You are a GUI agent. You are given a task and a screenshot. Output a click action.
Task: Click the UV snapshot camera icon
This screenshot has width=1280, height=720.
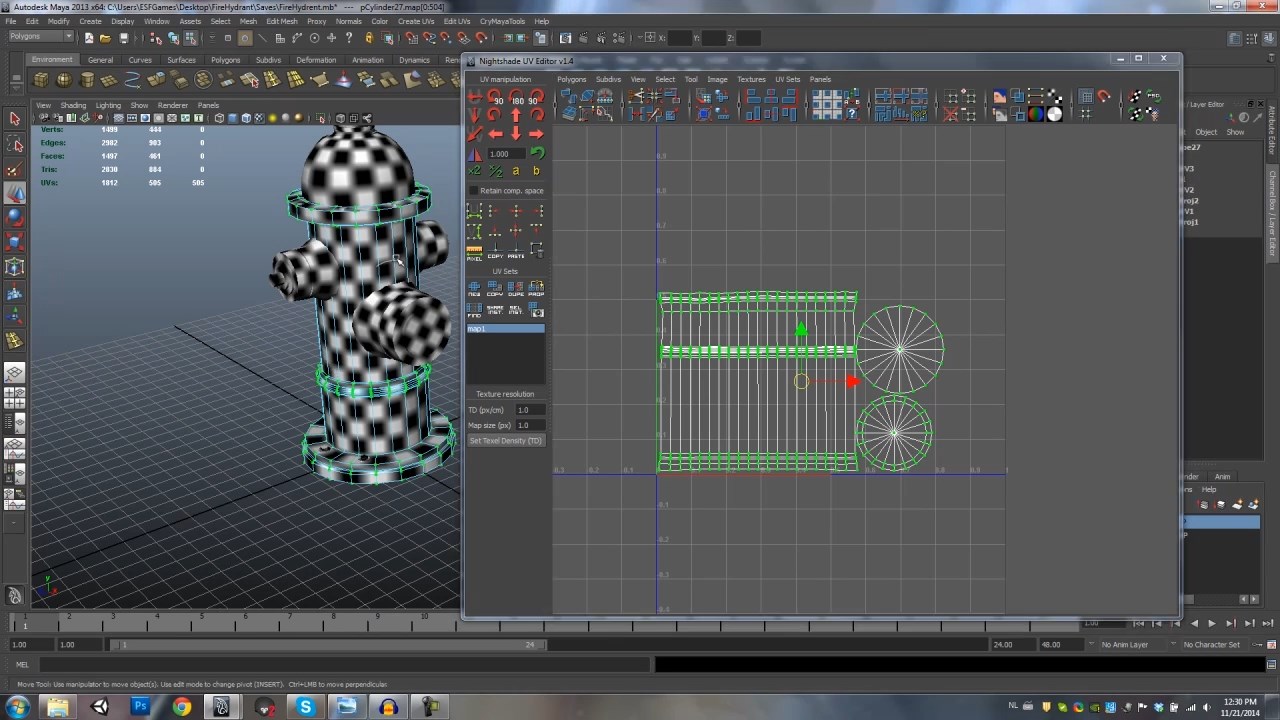coord(537,310)
